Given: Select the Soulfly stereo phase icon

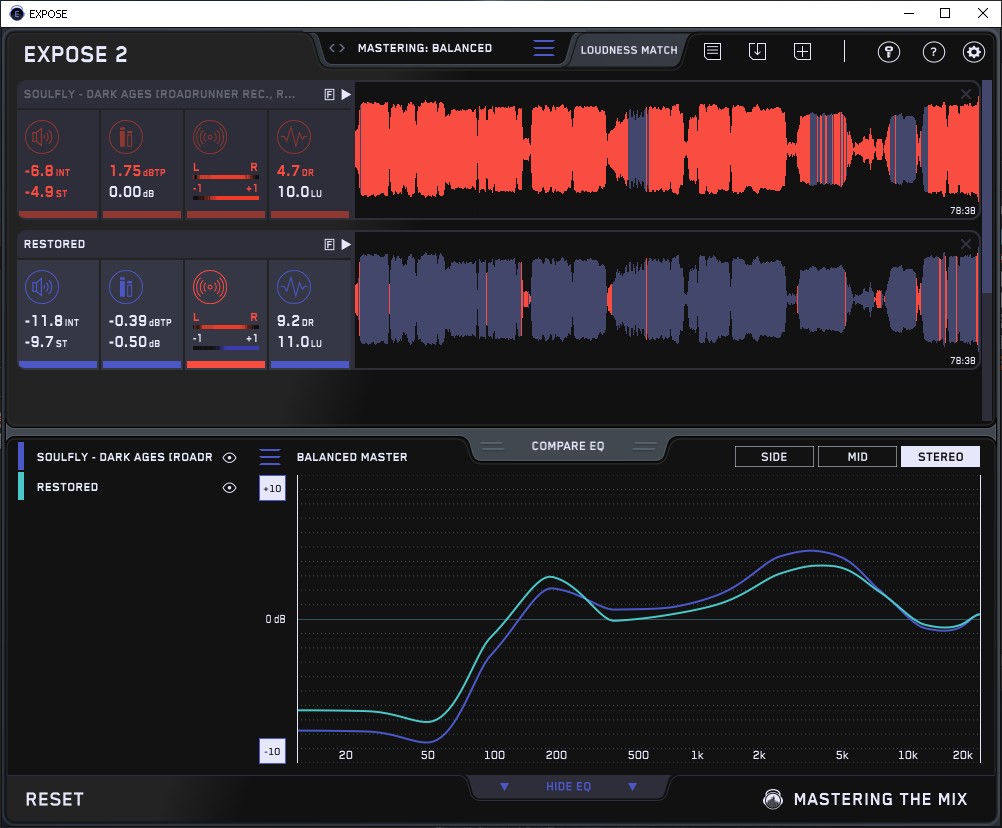Looking at the screenshot, I should (210, 137).
